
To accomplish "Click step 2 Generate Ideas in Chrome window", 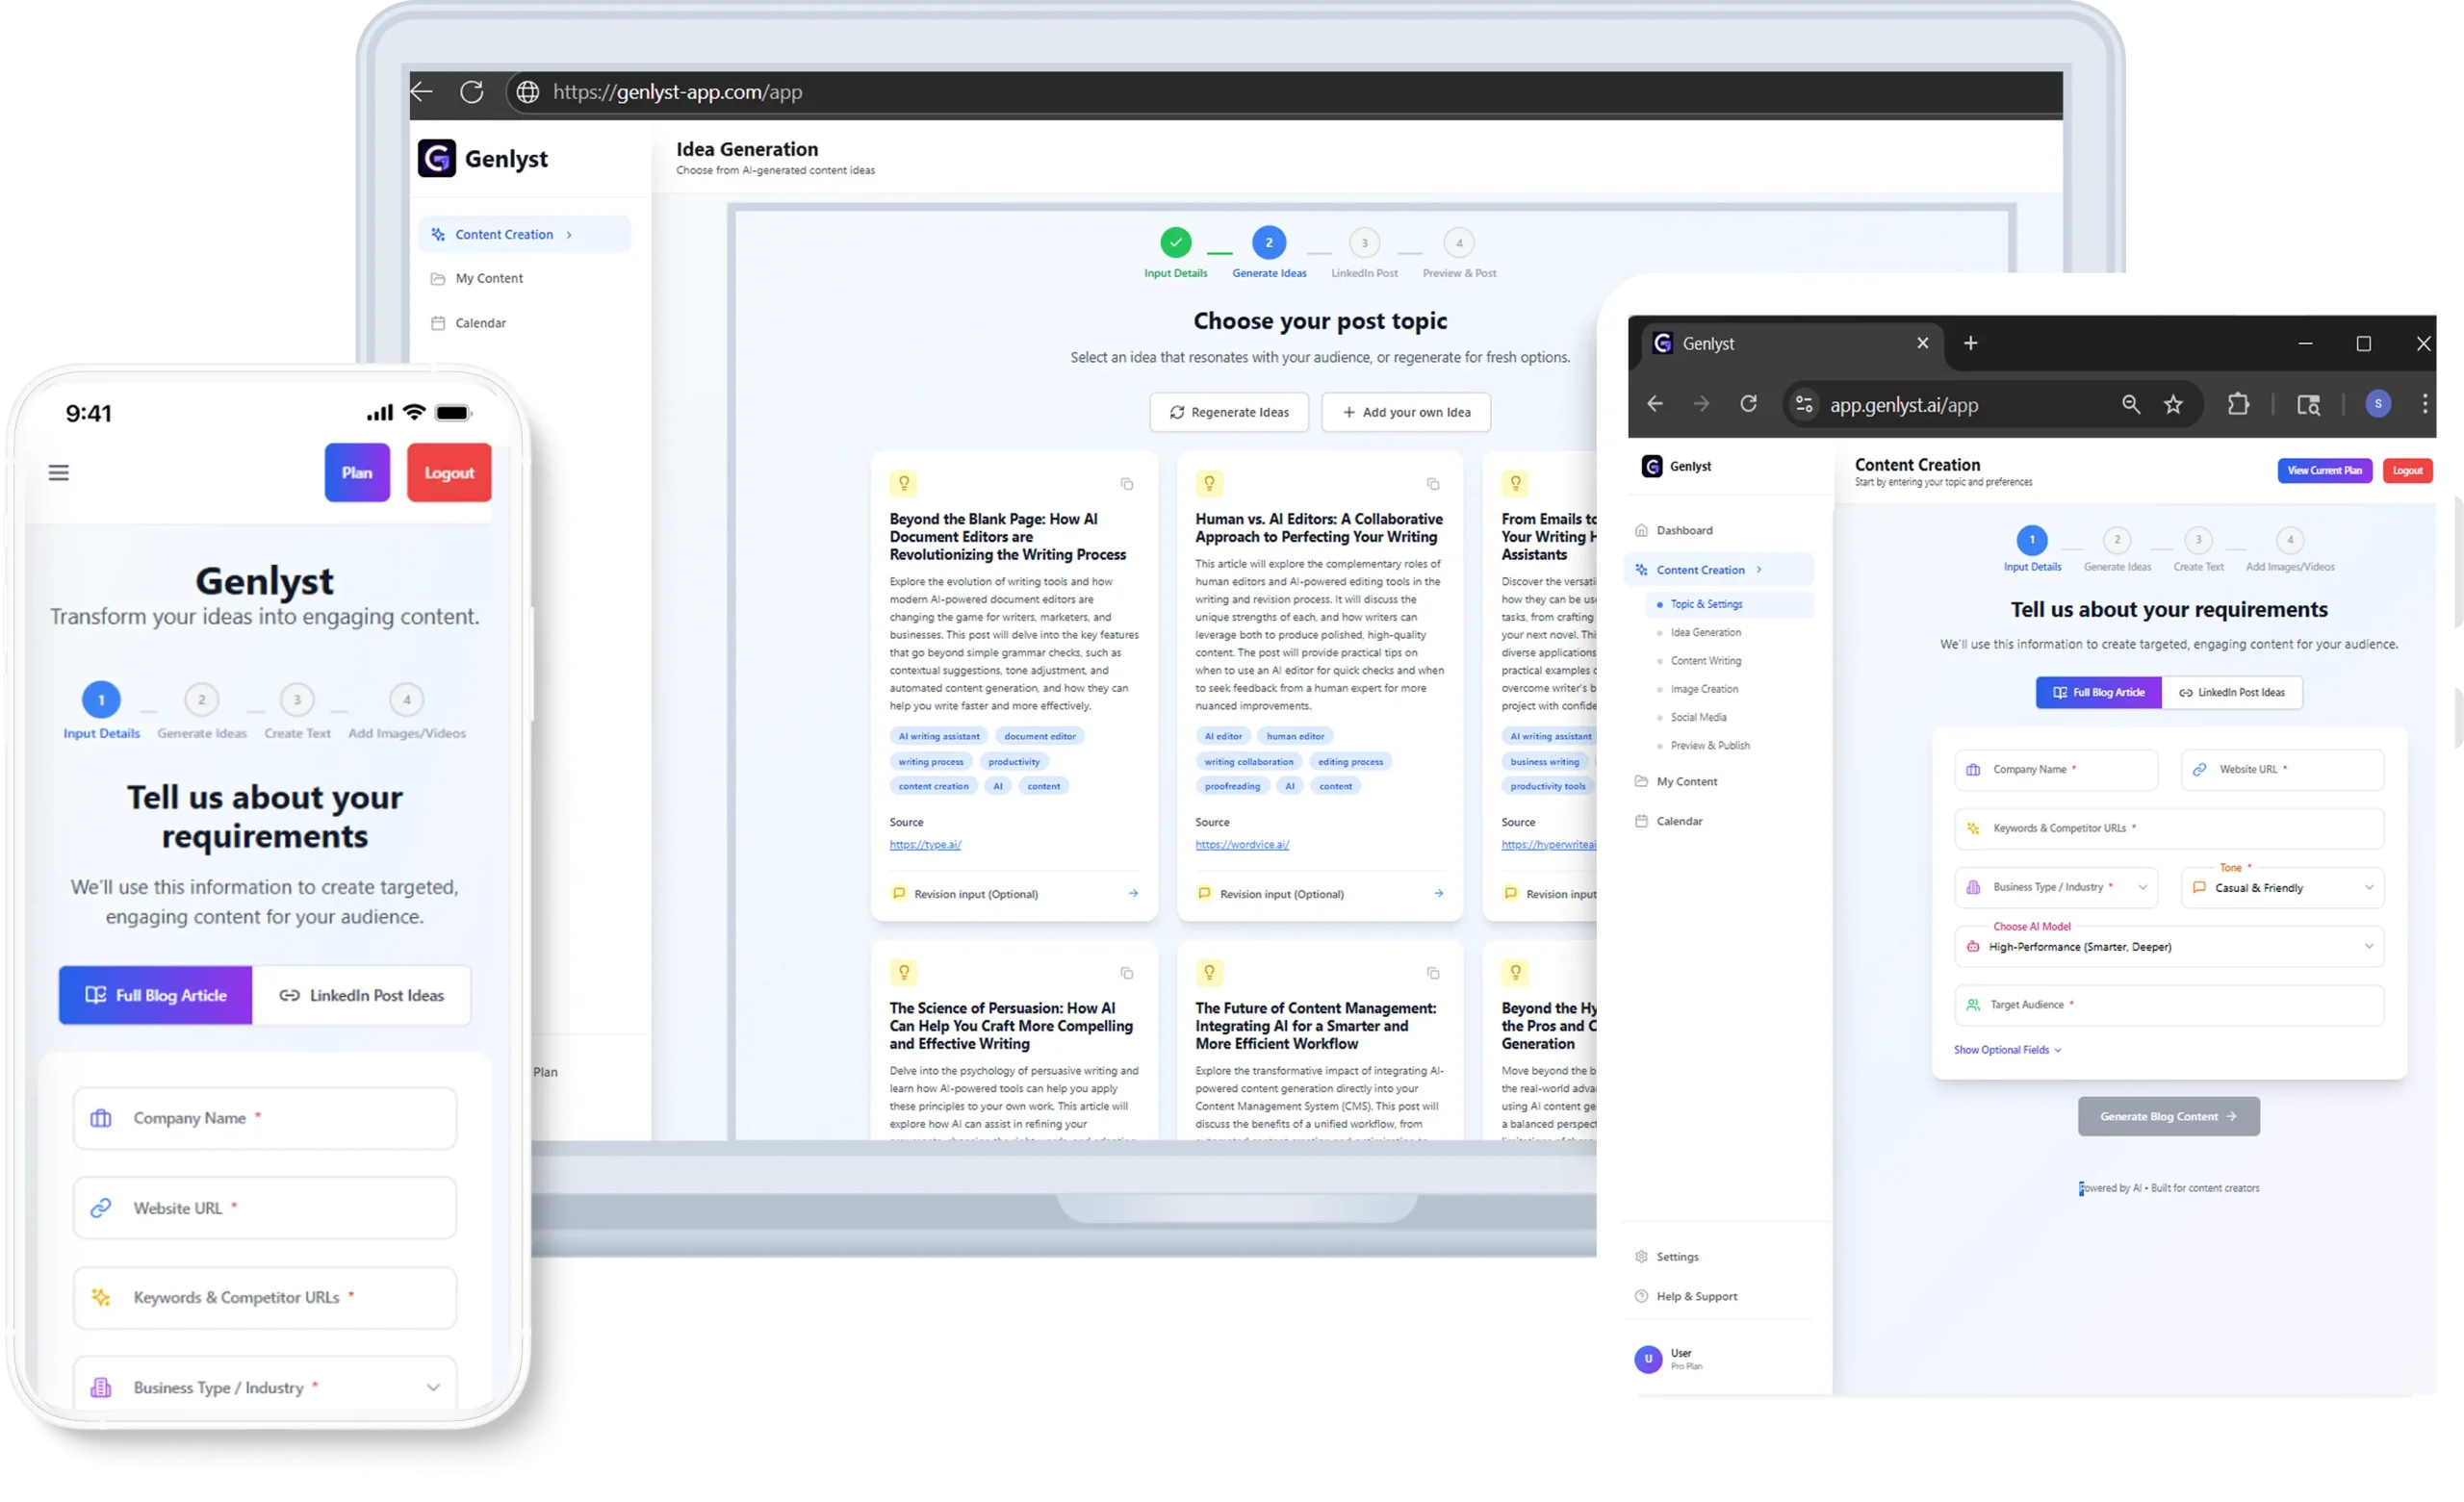I will pos(2117,549).
